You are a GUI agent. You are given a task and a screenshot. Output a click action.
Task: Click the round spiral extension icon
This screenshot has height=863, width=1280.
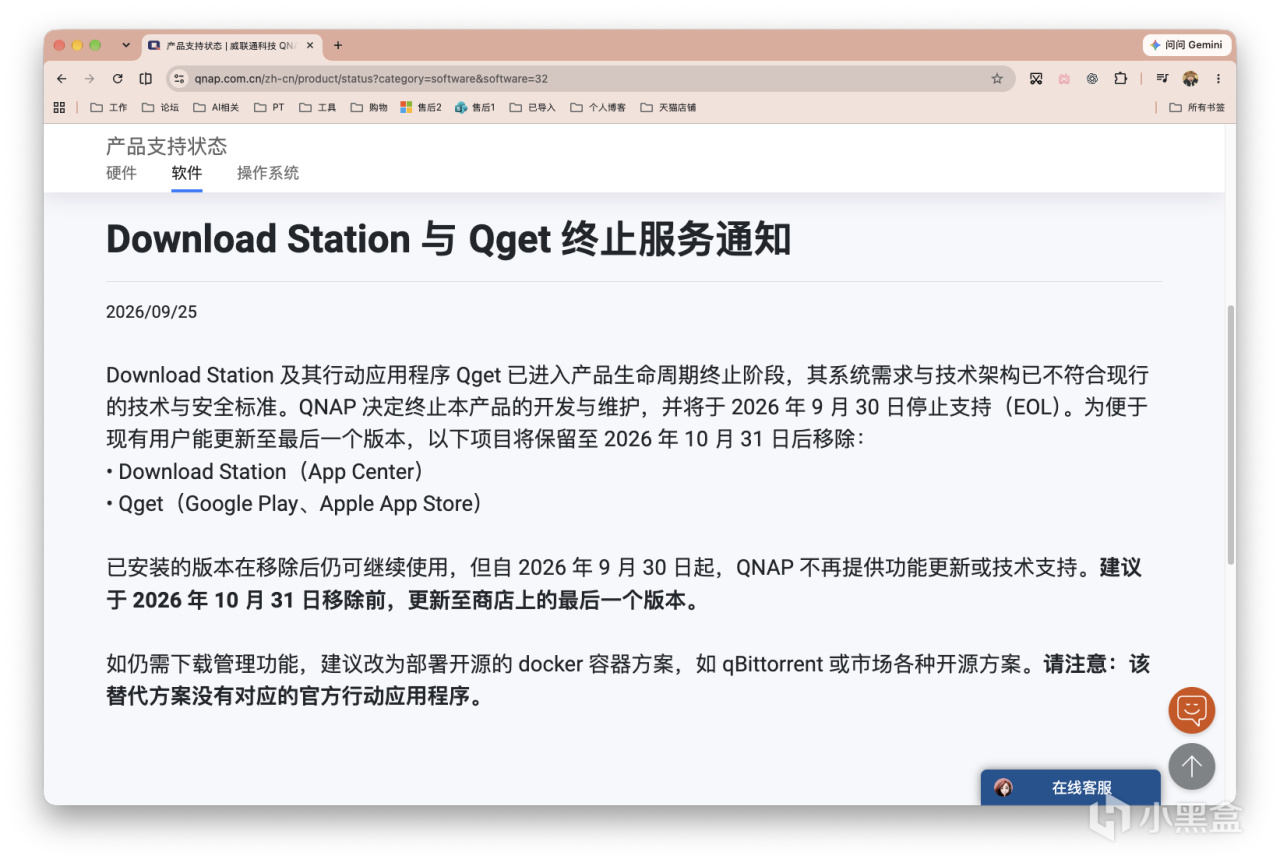click(x=1092, y=79)
